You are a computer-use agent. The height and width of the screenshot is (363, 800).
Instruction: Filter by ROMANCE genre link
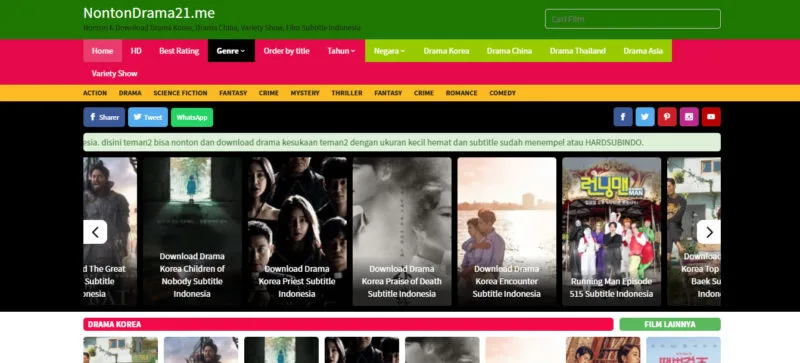coord(462,93)
